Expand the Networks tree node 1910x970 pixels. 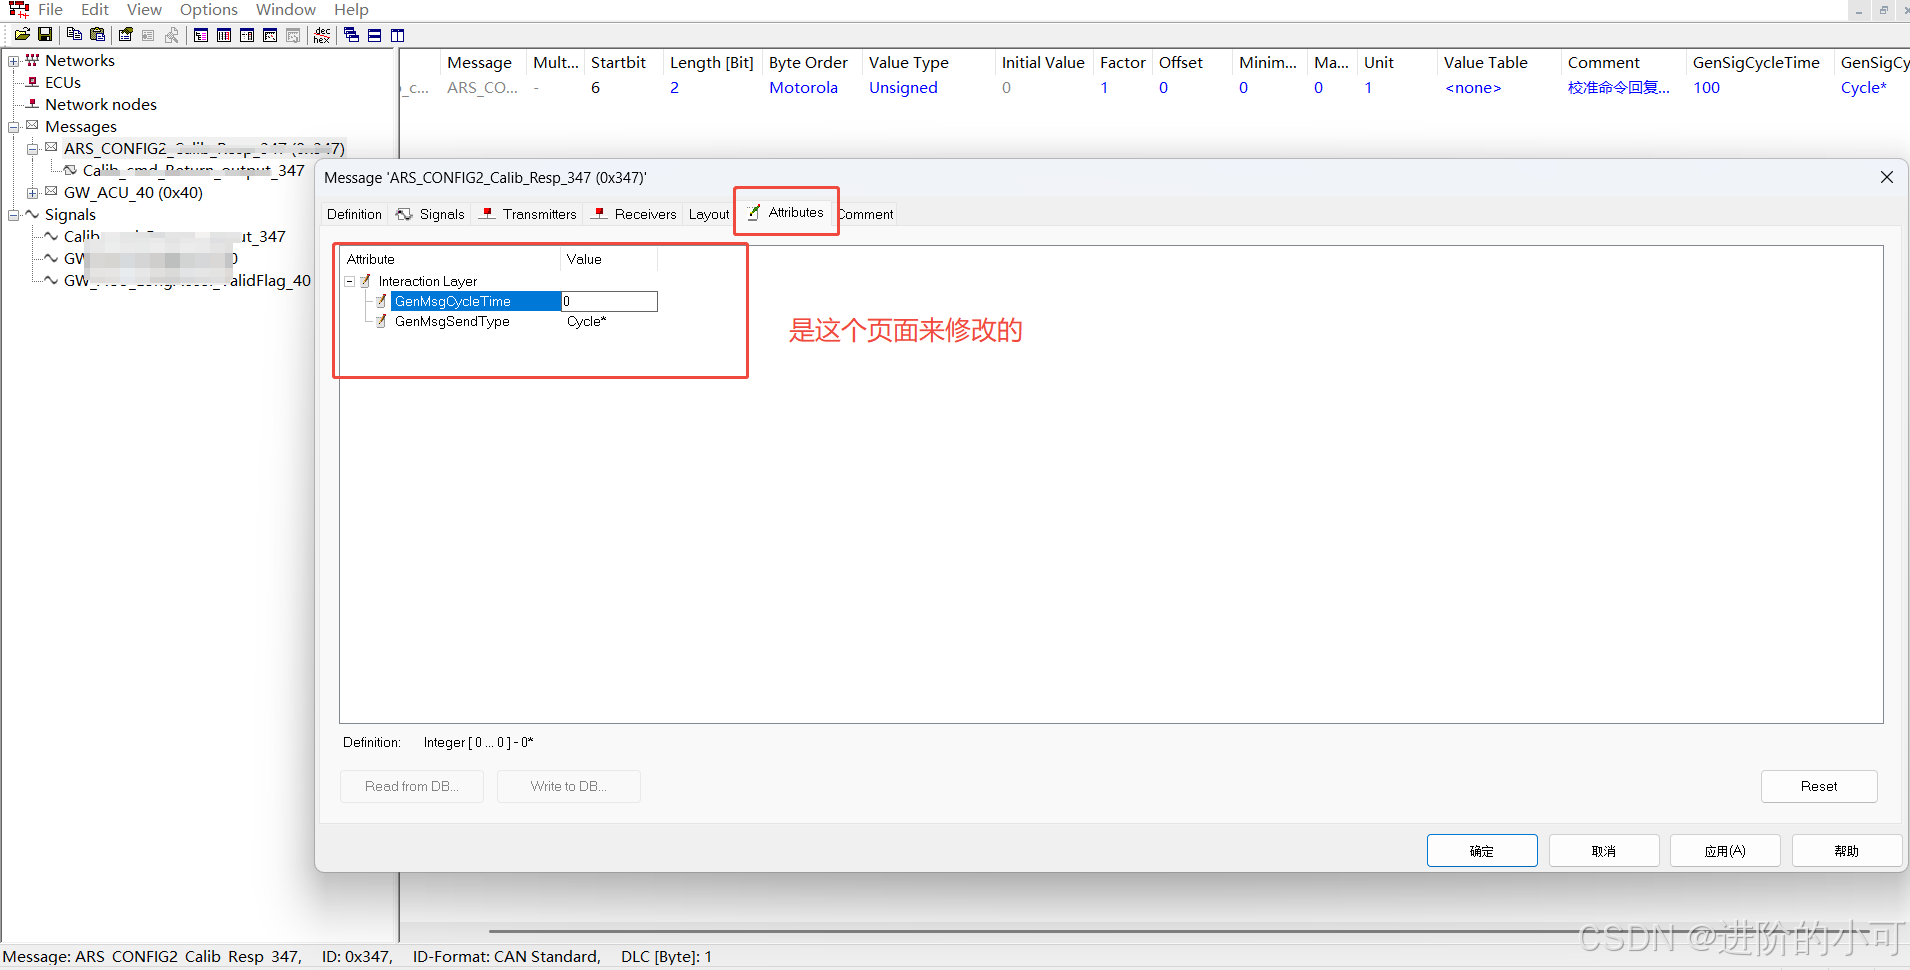coord(14,61)
